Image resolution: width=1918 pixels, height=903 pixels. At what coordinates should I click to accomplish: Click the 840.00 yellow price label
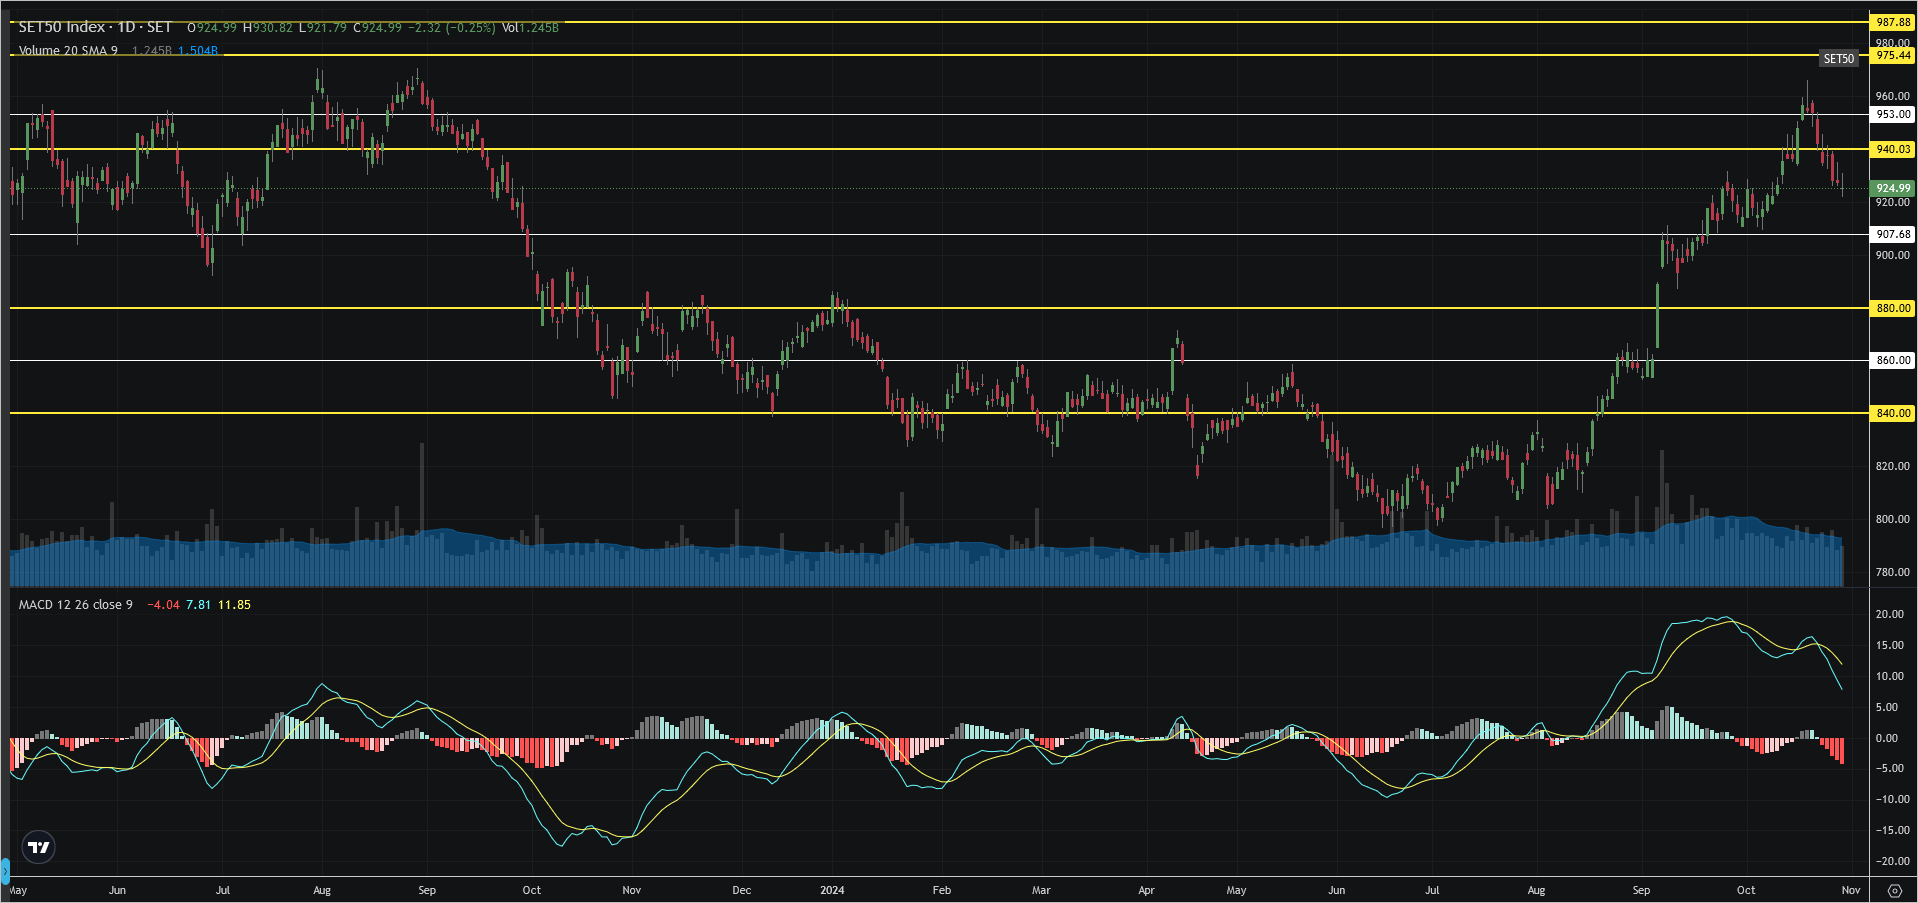[1892, 413]
